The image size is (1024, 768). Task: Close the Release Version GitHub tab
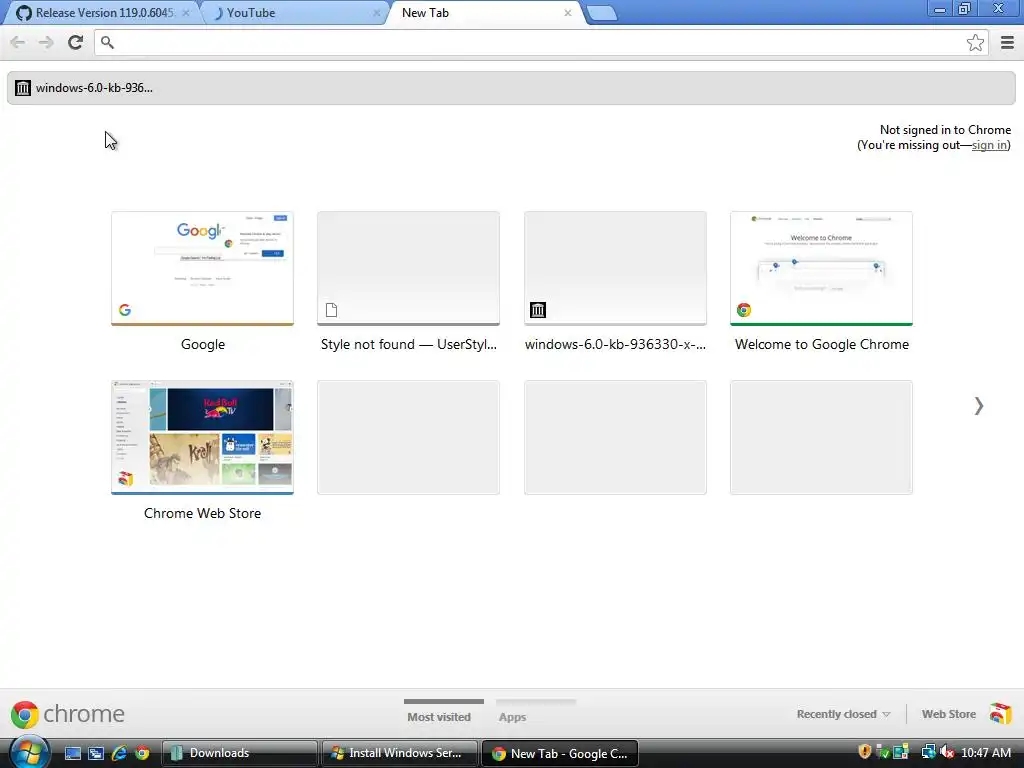pyautogui.click(x=185, y=13)
